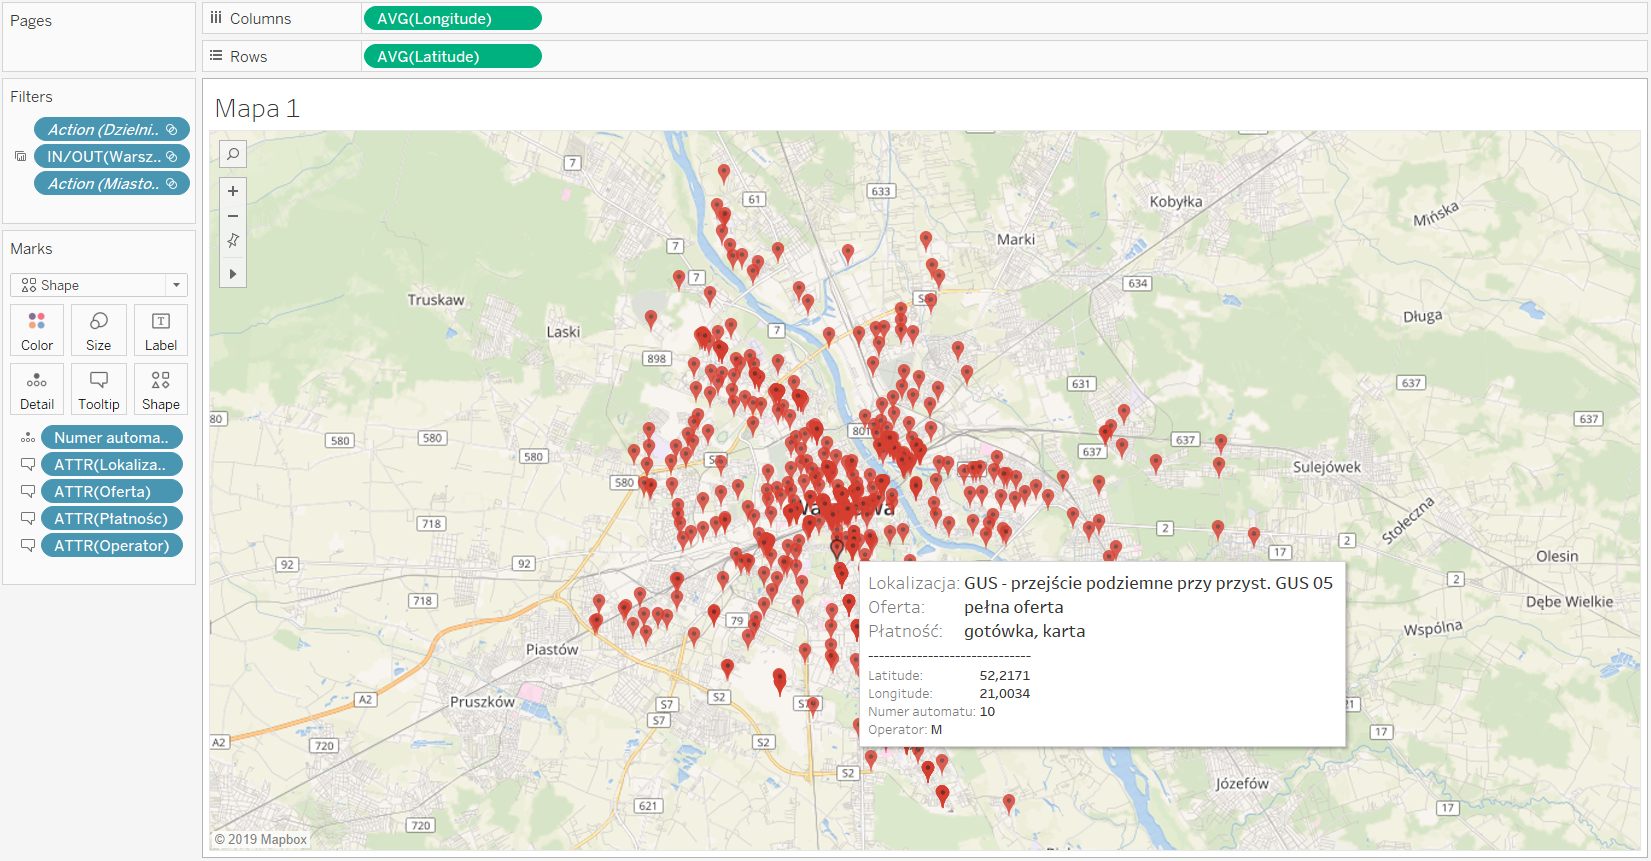
Task: Open the Shape mark type dropdown
Action: [x=99, y=285]
